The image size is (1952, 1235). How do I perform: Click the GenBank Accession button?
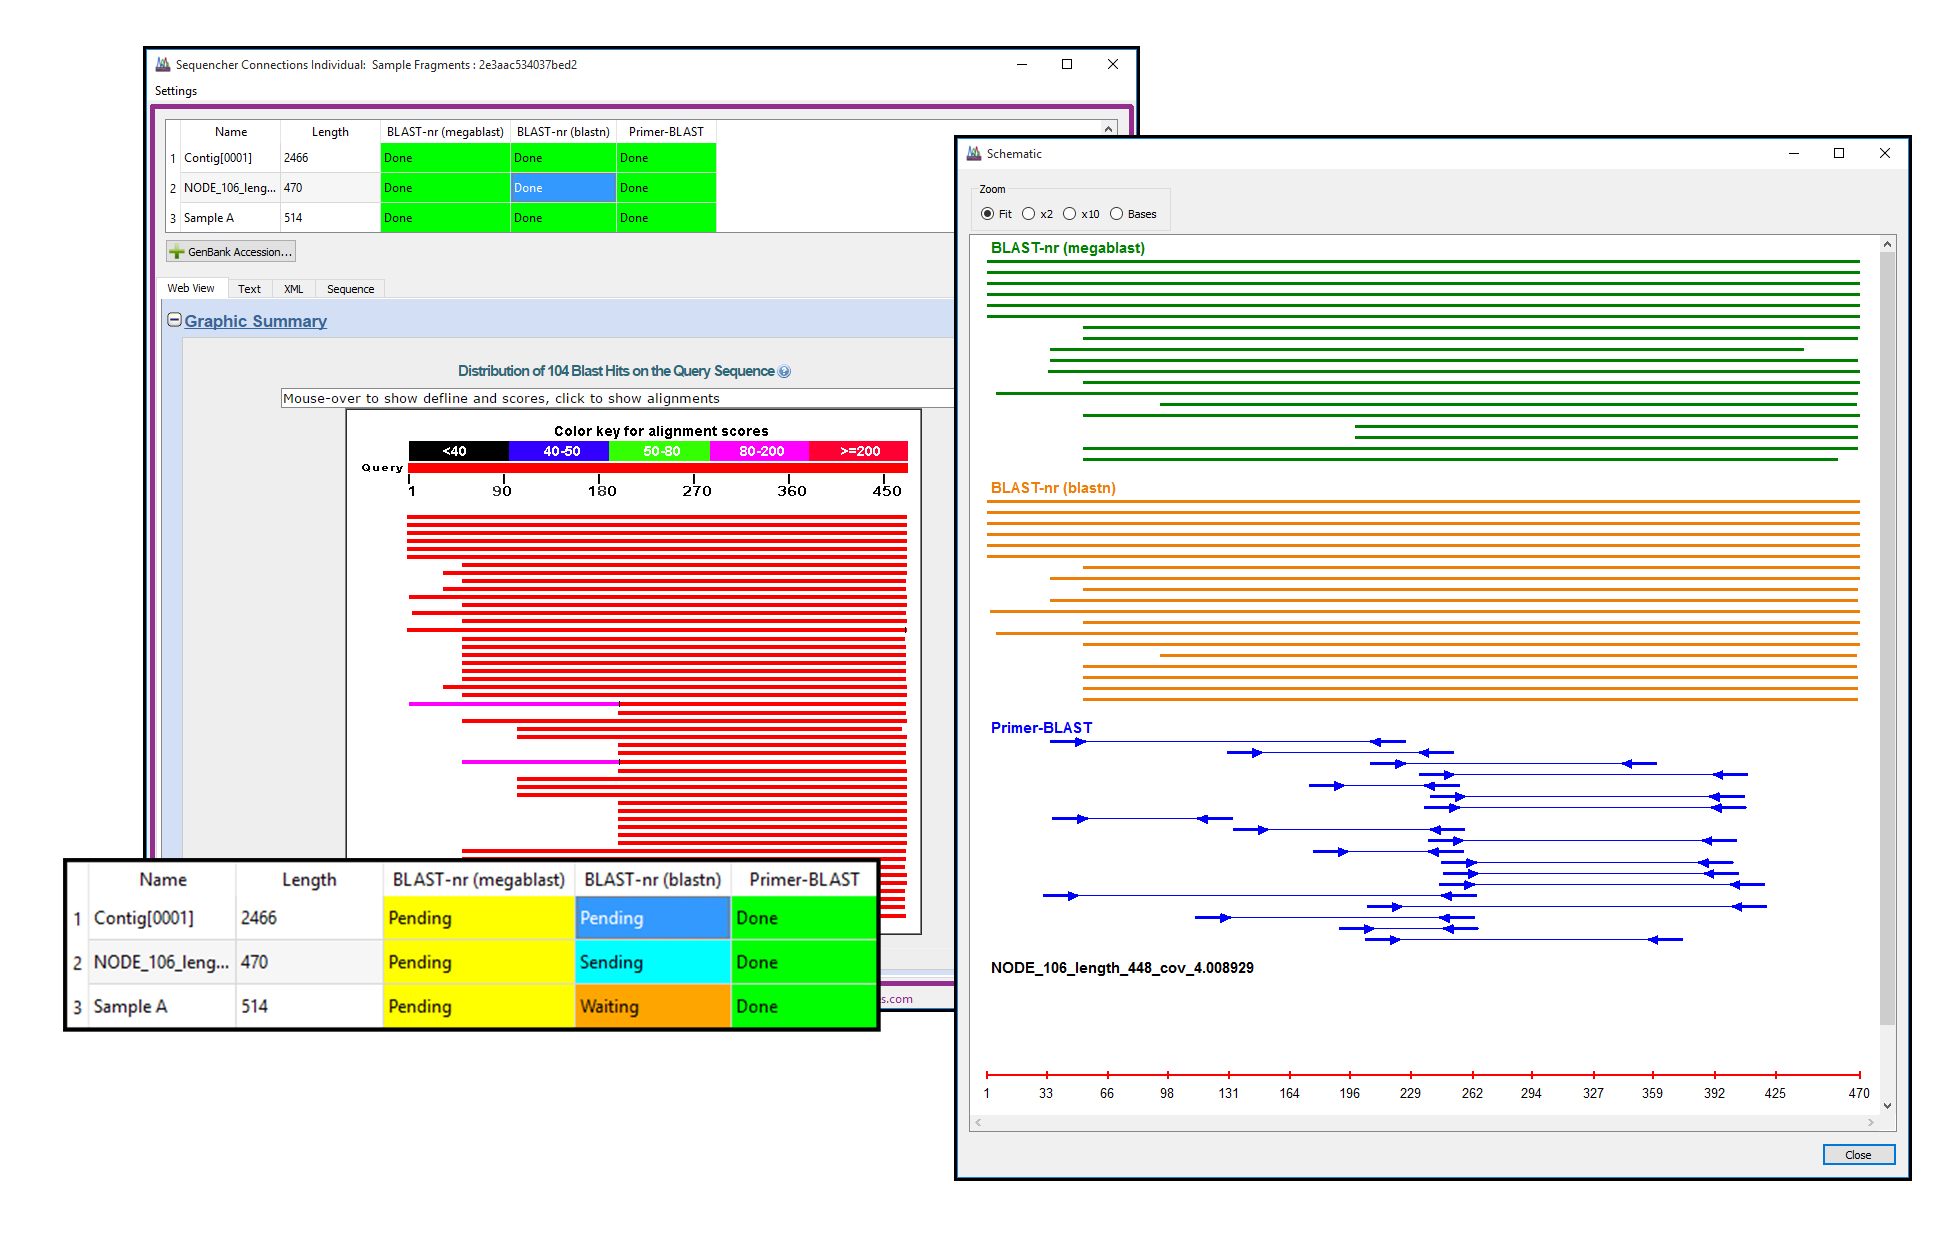(232, 253)
